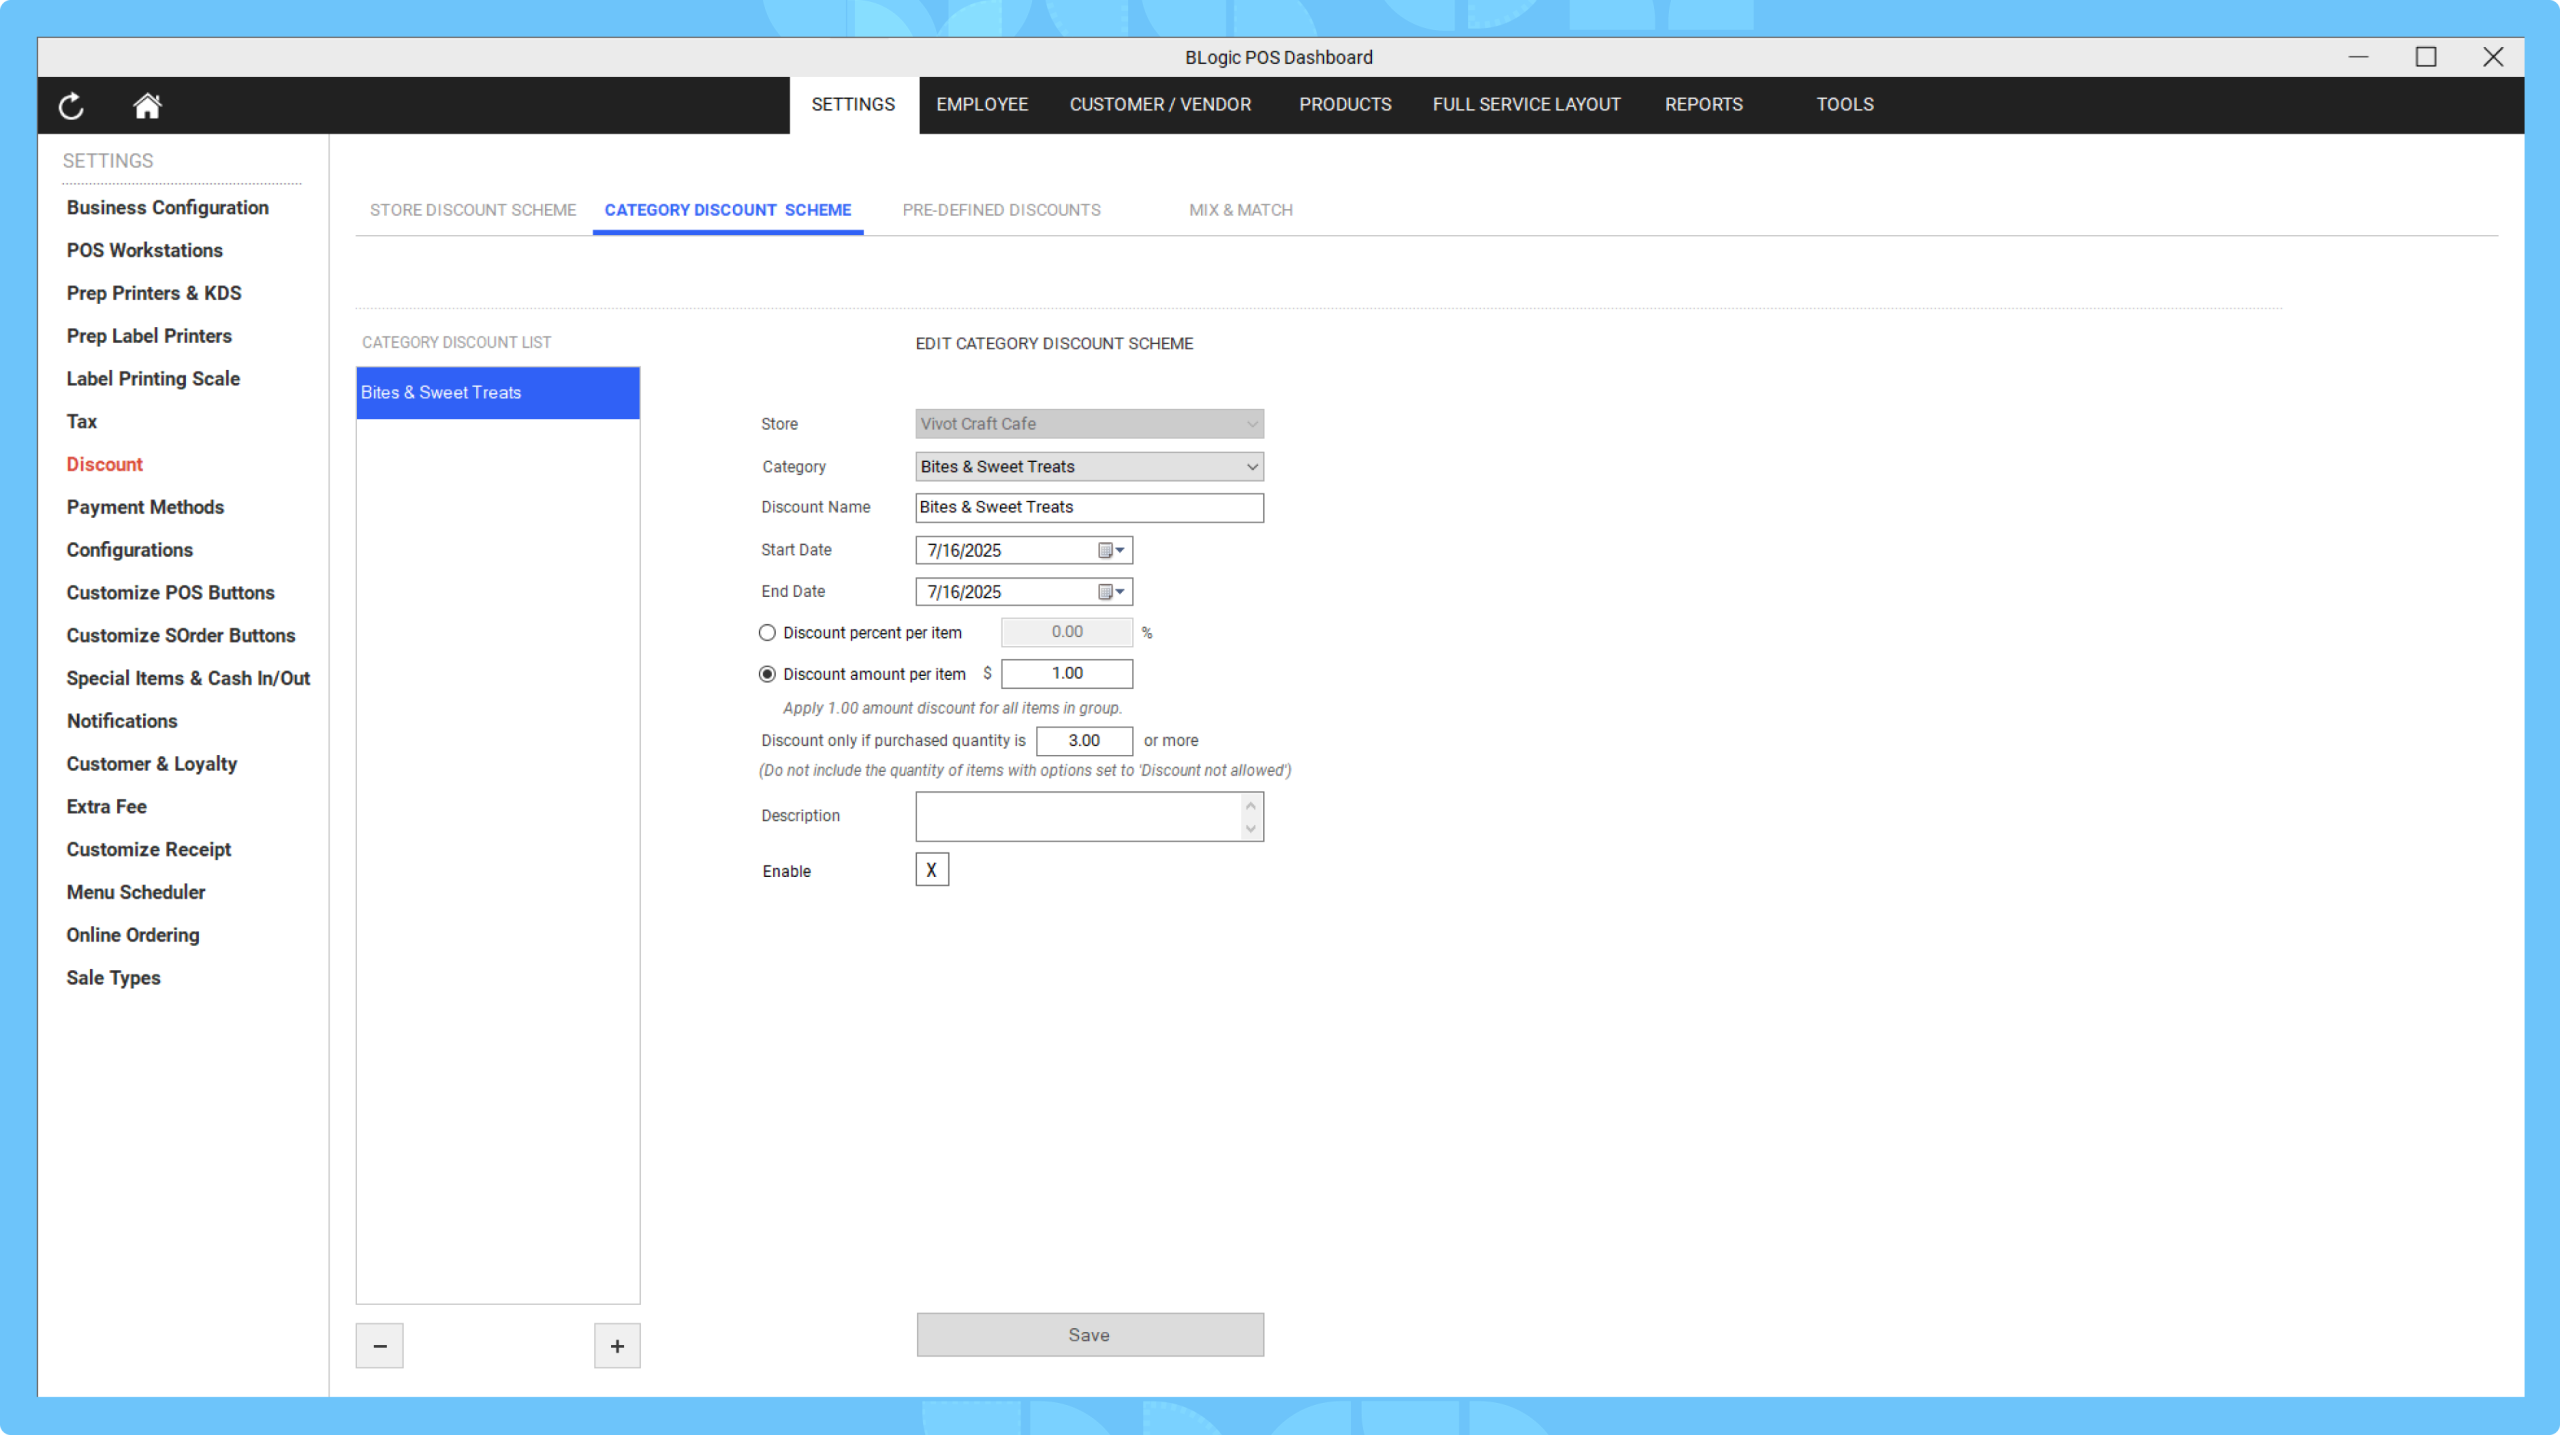This screenshot has height=1435, width=2560.
Task: Open Pre-Defined Discounts tab
Action: click(1001, 210)
